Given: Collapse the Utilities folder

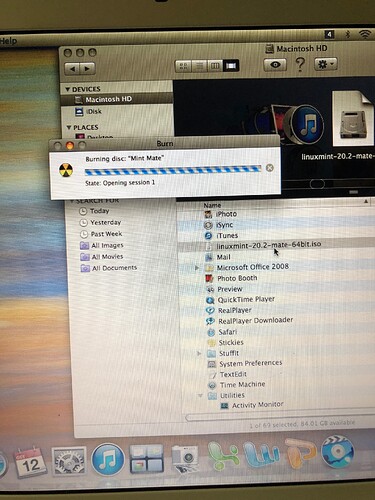Looking at the screenshot, I should [x=200, y=396].
